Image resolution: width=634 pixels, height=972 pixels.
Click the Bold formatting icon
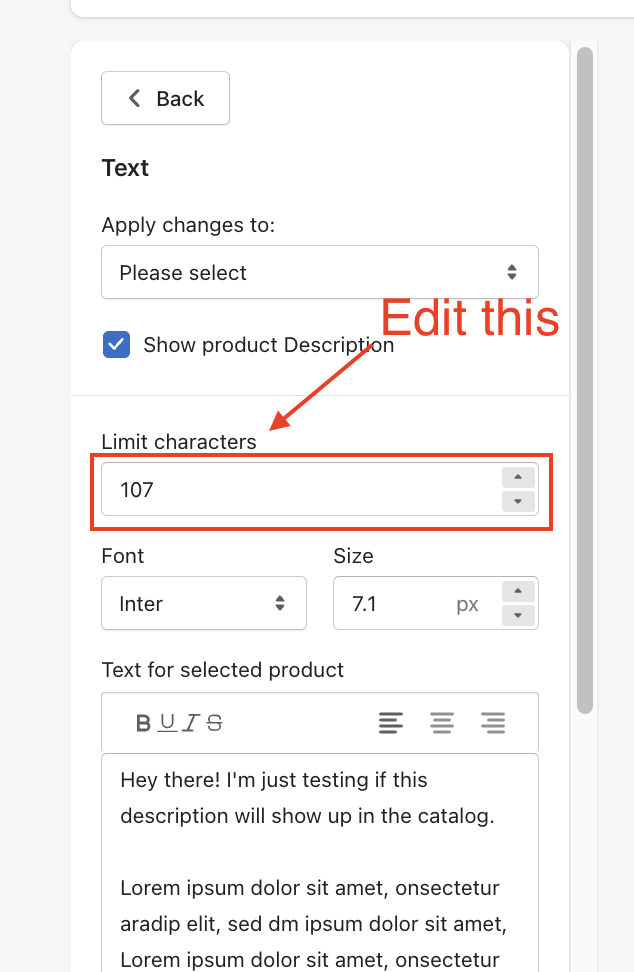click(x=144, y=723)
